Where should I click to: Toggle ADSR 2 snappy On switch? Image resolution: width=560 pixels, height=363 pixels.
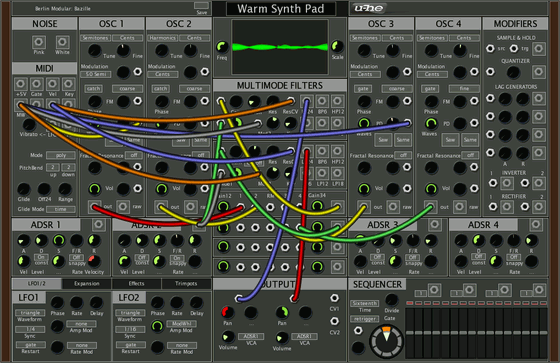coord(177,258)
